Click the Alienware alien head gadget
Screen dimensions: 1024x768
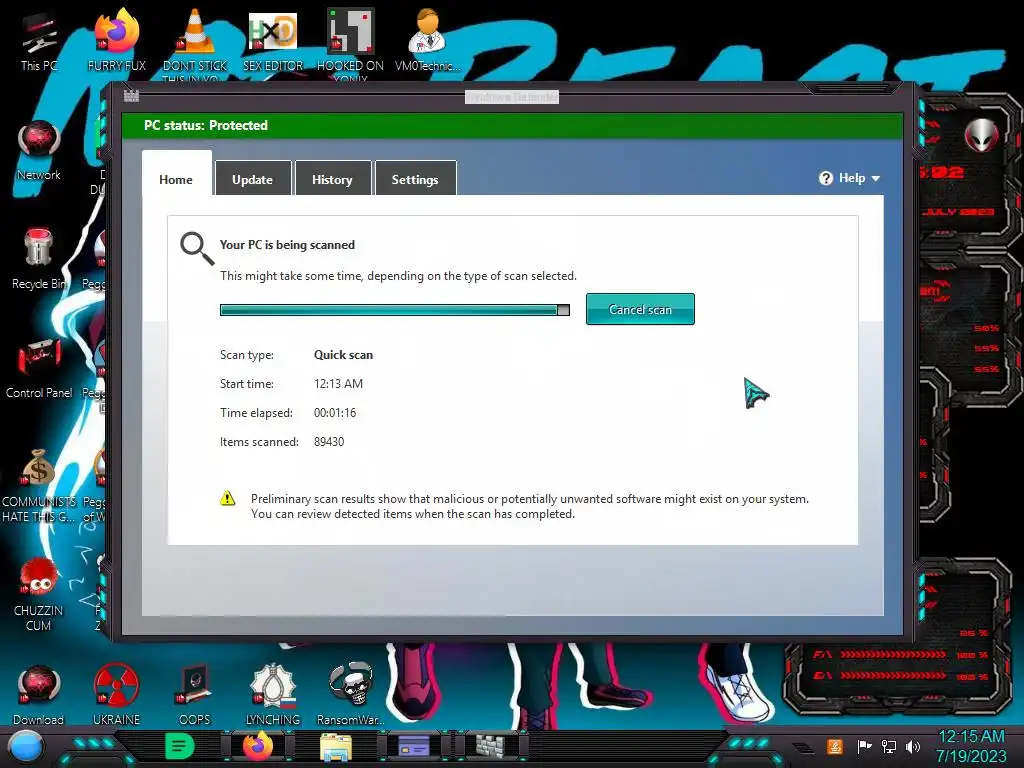tap(981, 135)
